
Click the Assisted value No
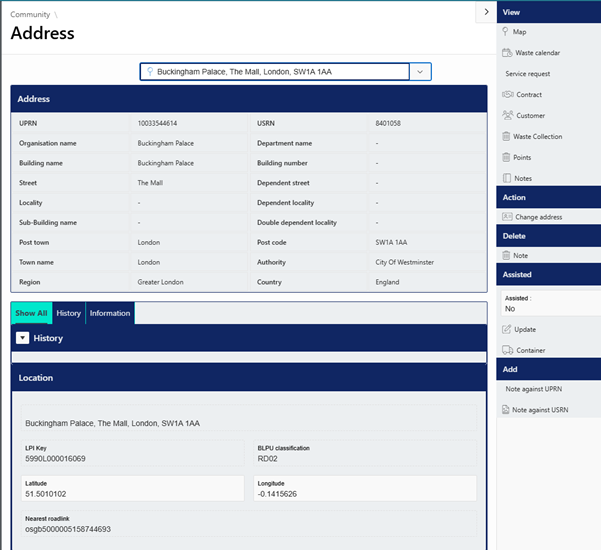click(x=510, y=309)
